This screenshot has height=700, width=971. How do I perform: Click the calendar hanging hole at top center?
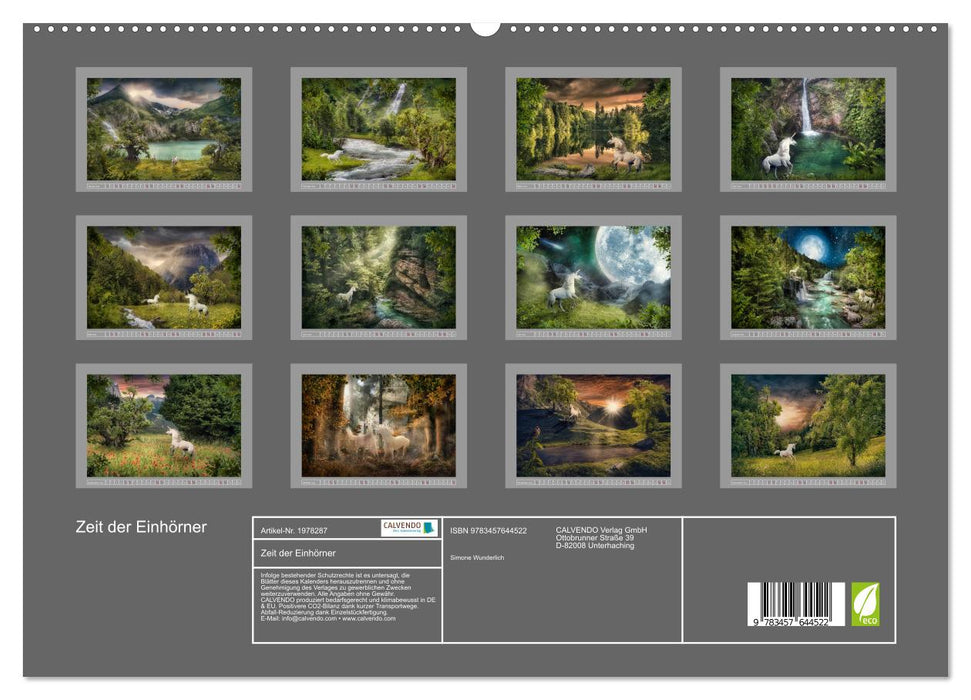coord(485,27)
